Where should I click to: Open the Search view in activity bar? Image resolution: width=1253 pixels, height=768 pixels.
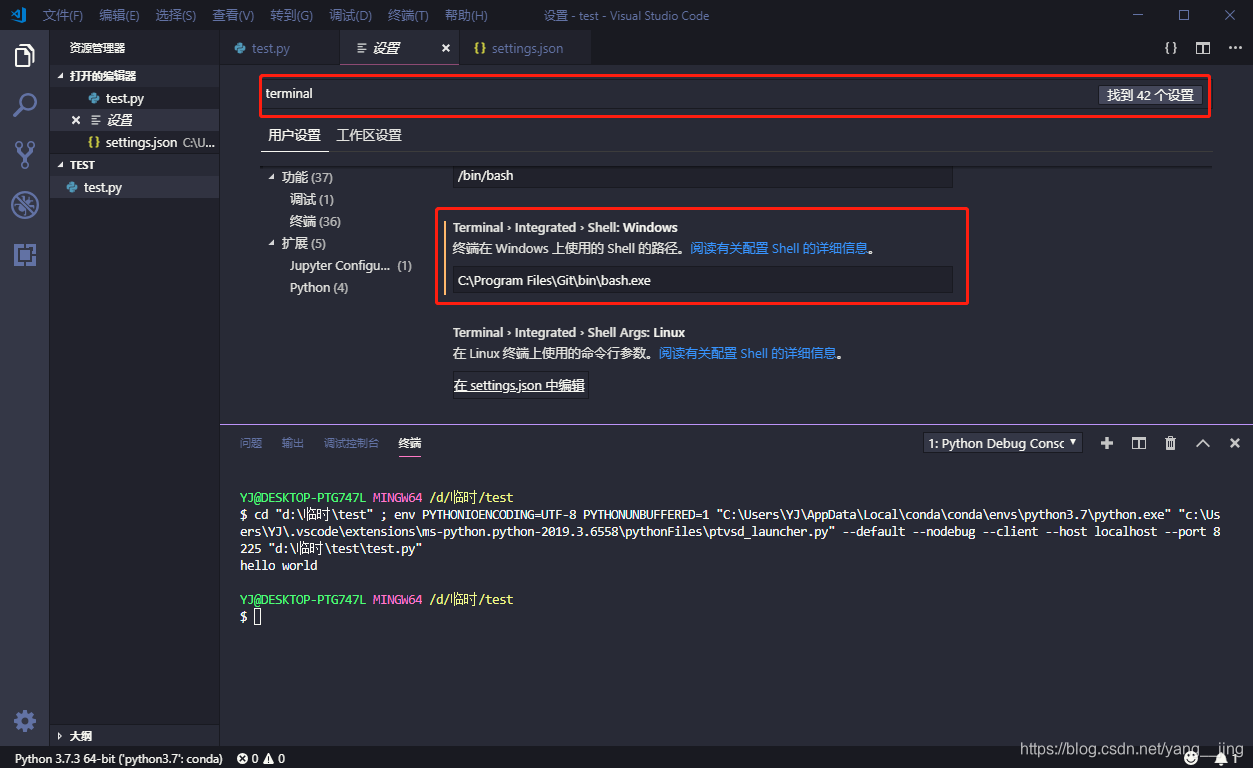(25, 105)
